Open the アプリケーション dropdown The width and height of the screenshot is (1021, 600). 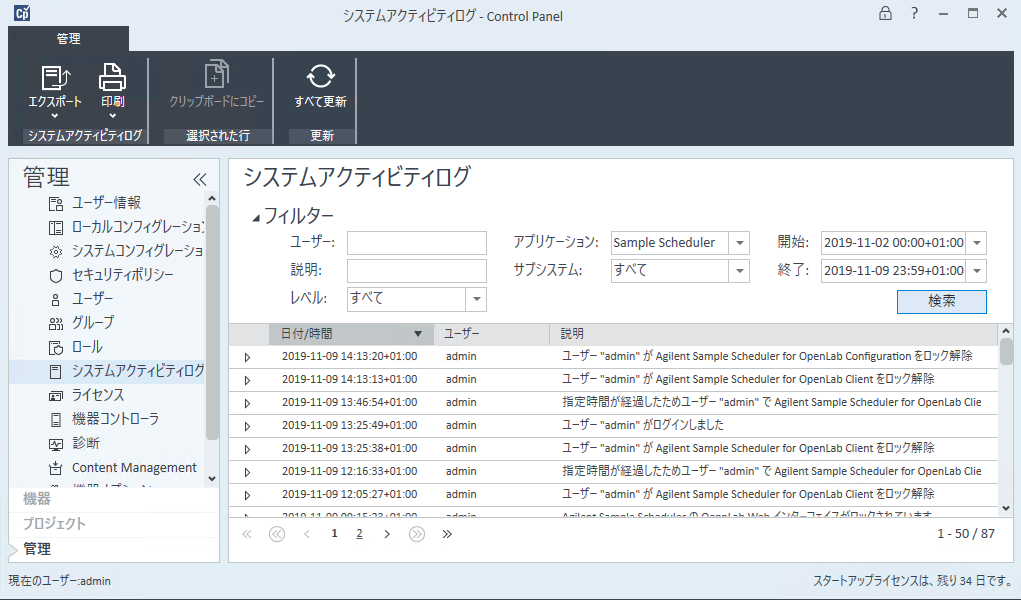coord(739,243)
